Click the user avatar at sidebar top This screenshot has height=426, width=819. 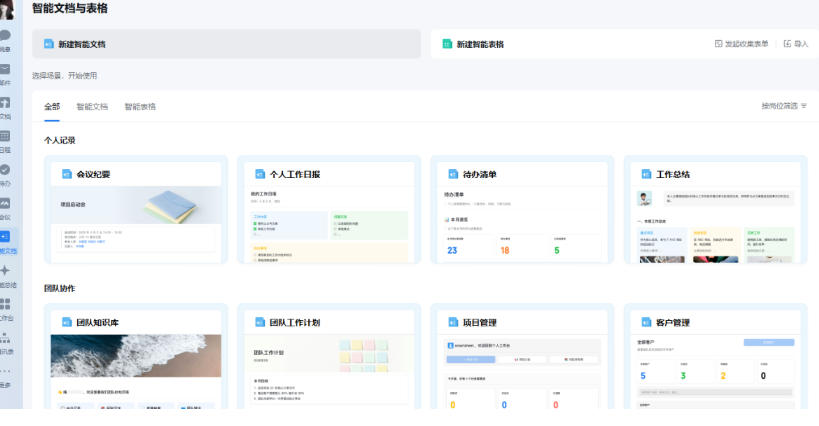(7, 9)
